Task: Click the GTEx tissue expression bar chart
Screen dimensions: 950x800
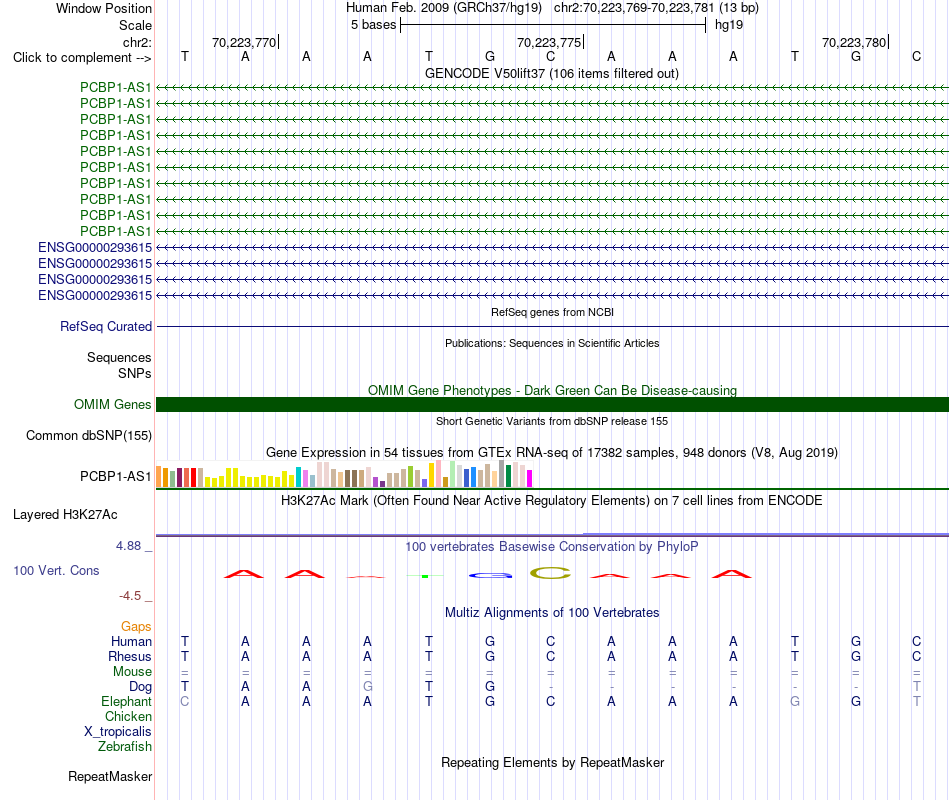Action: click(x=344, y=474)
